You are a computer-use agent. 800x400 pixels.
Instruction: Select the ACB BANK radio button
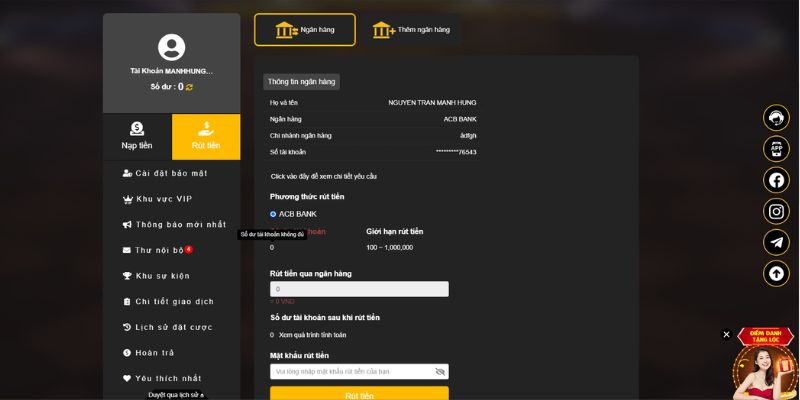tap(273, 214)
